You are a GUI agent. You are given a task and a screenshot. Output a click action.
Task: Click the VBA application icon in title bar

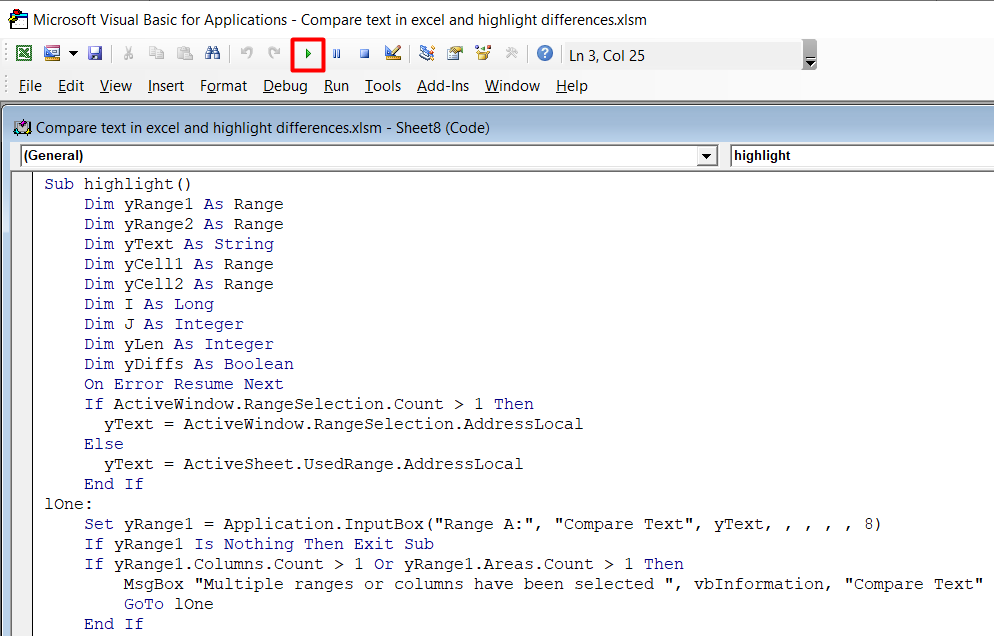pos(18,20)
